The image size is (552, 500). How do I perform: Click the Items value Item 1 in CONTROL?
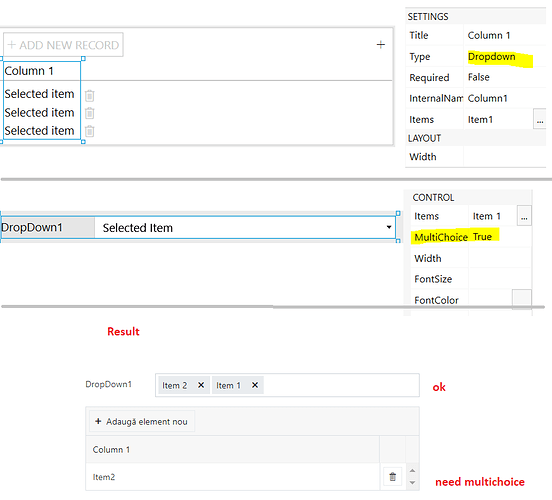tap(487, 216)
